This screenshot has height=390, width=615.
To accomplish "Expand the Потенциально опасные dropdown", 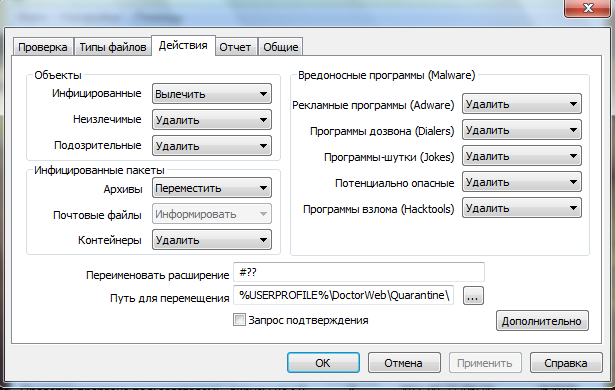I will [522, 182].
